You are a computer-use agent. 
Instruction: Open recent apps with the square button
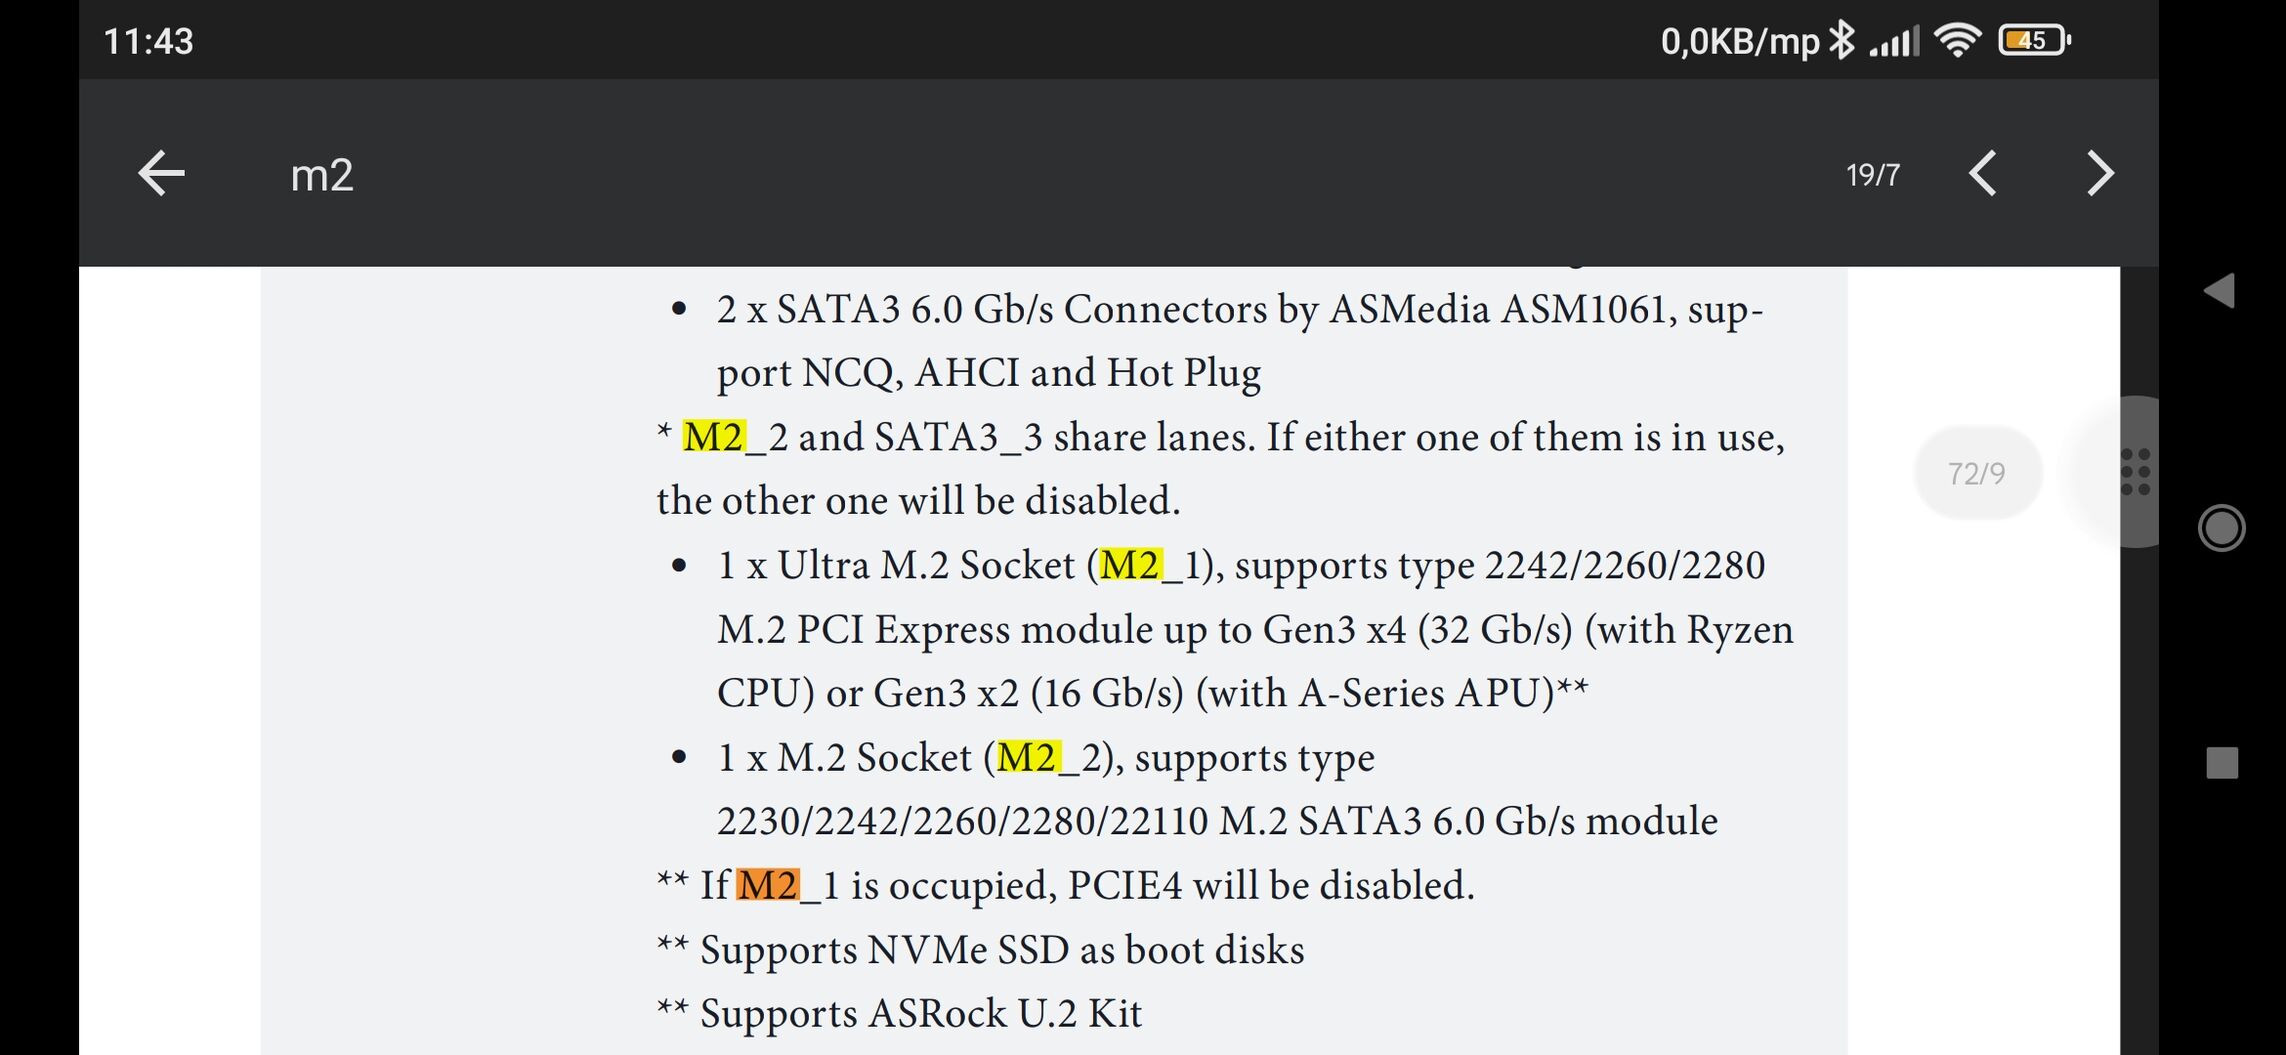tap(2222, 763)
